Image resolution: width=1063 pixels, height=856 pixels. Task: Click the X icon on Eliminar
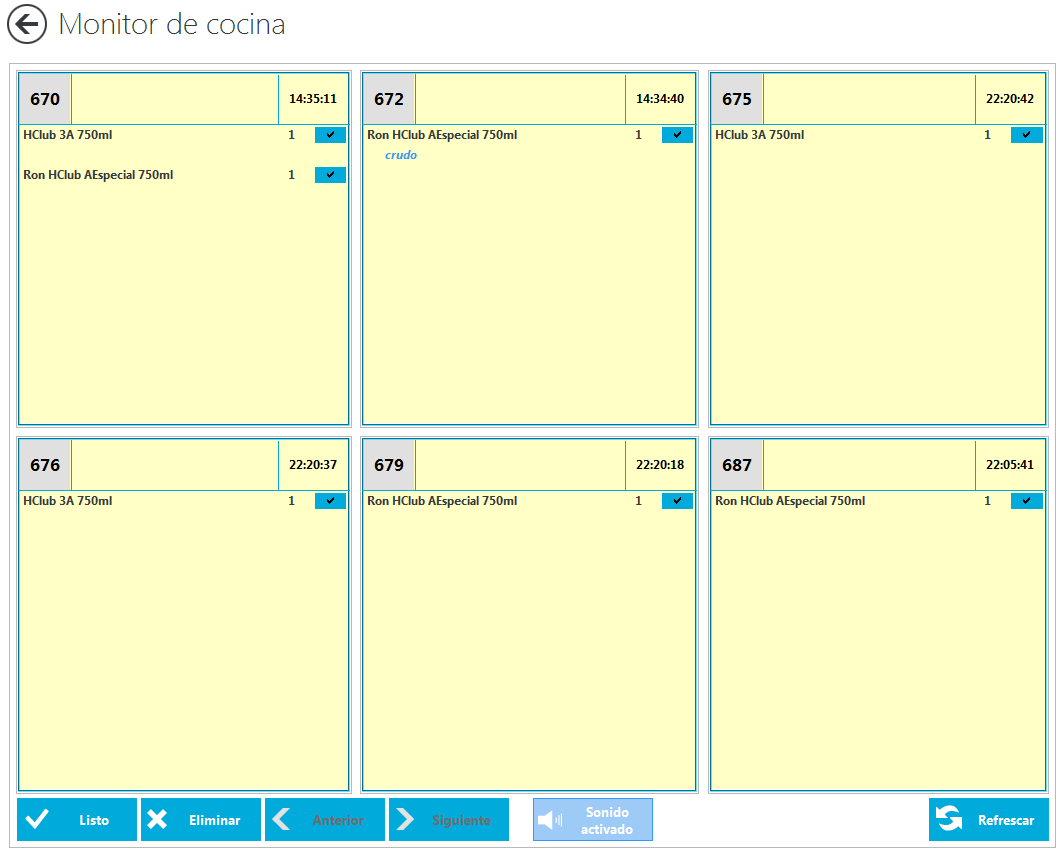point(160,819)
